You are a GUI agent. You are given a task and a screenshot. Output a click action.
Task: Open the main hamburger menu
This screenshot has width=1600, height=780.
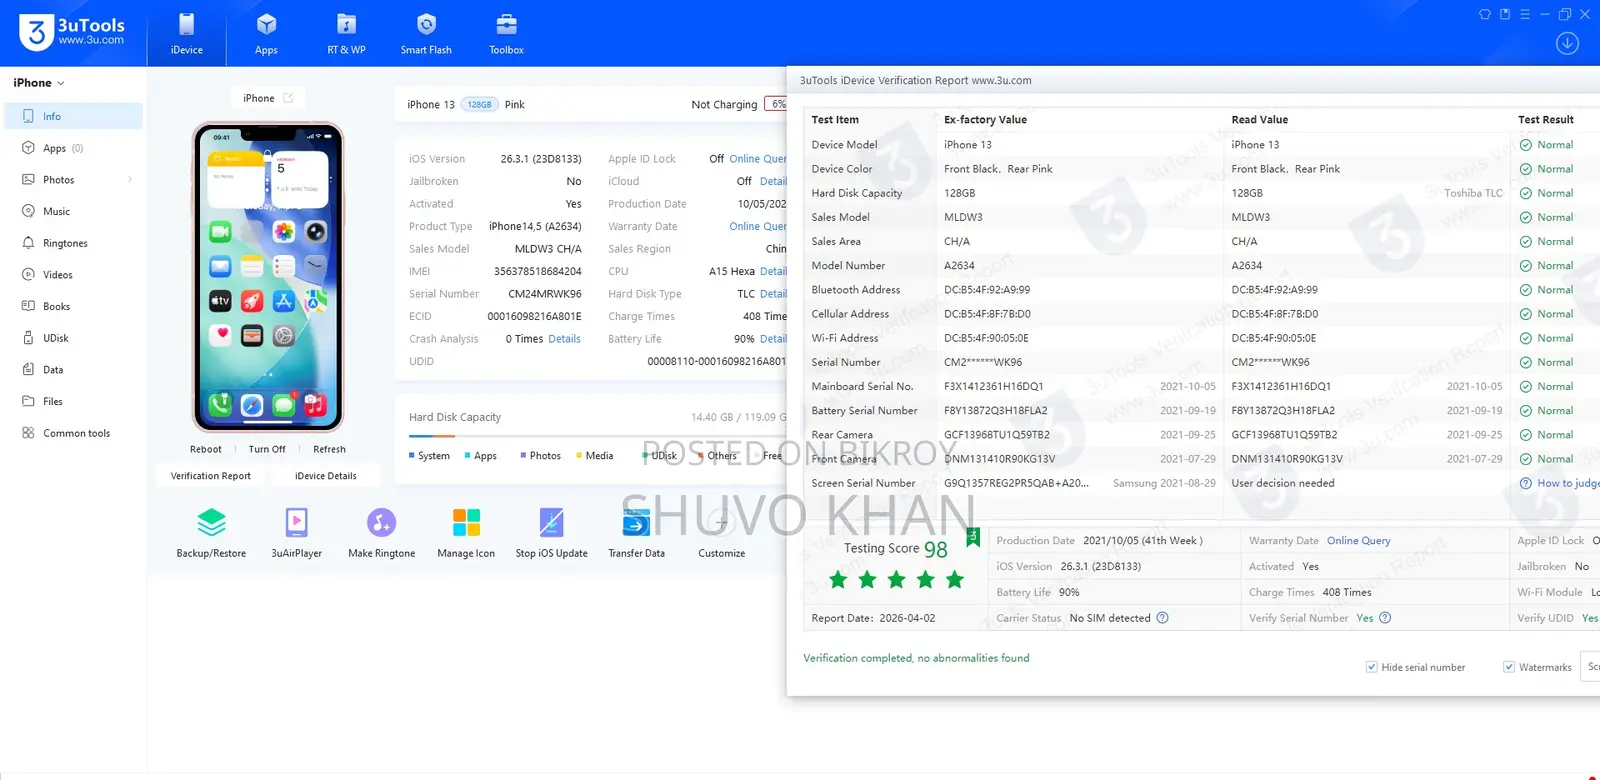tap(1525, 14)
